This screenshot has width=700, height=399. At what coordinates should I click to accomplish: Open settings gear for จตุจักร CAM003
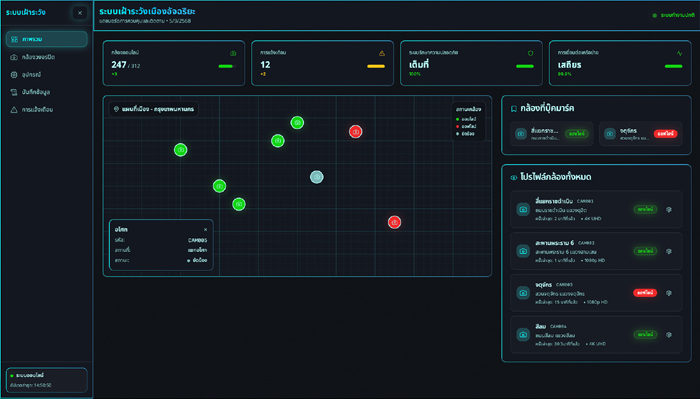click(669, 293)
